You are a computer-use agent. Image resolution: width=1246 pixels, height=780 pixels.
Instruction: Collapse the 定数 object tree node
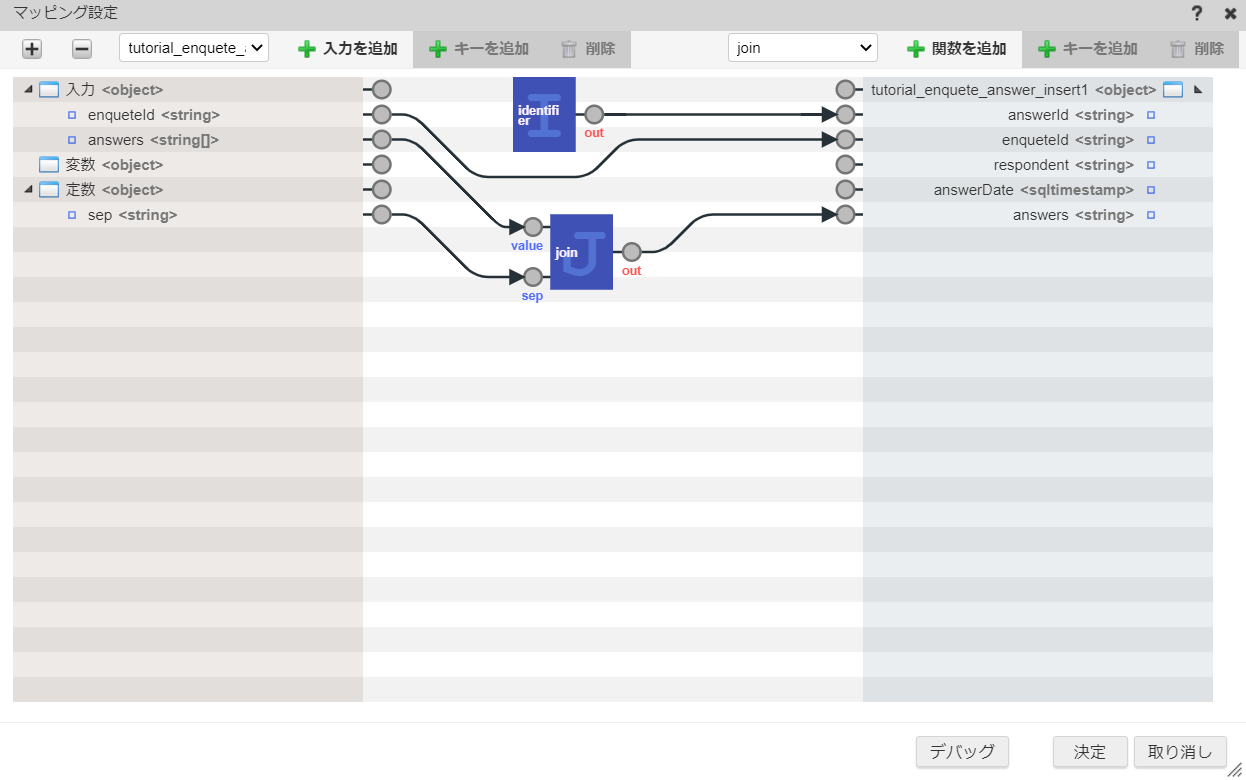(x=27, y=189)
